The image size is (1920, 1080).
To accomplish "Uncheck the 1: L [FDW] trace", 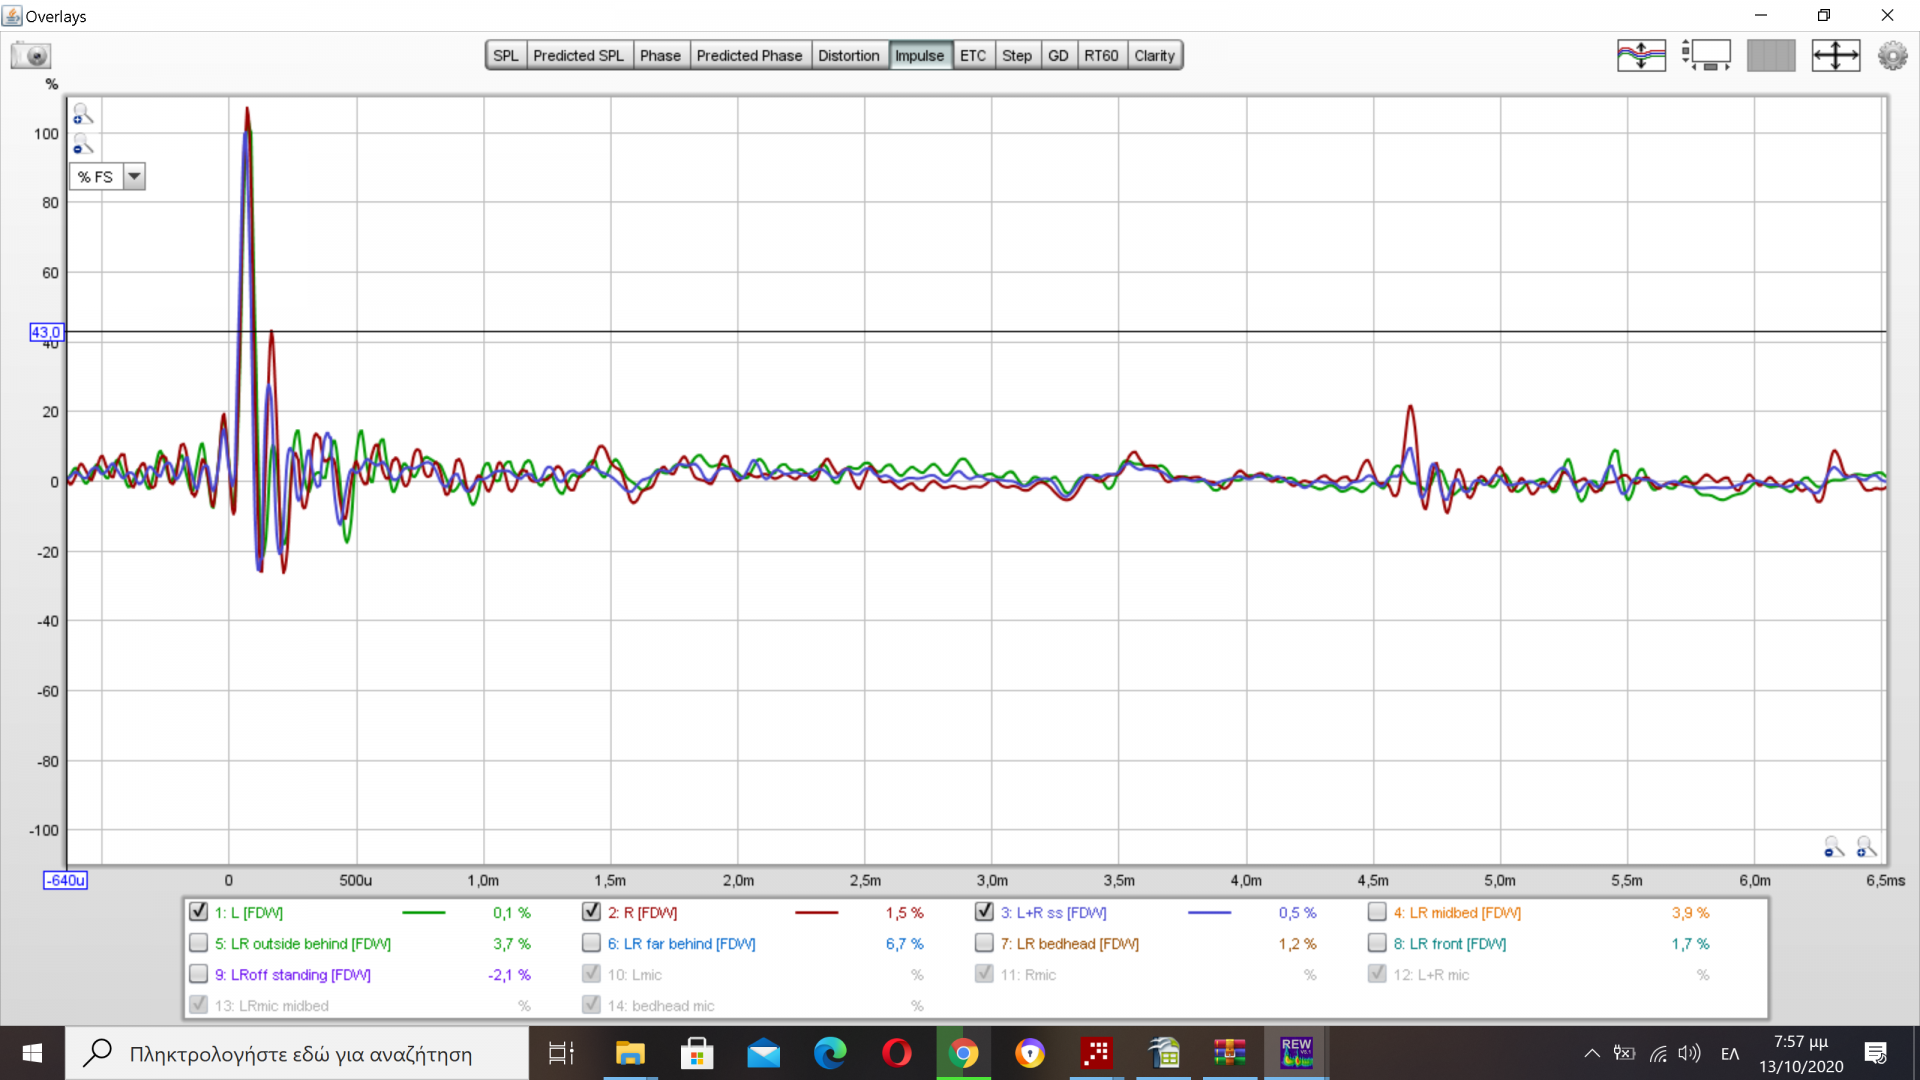I will point(198,912).
